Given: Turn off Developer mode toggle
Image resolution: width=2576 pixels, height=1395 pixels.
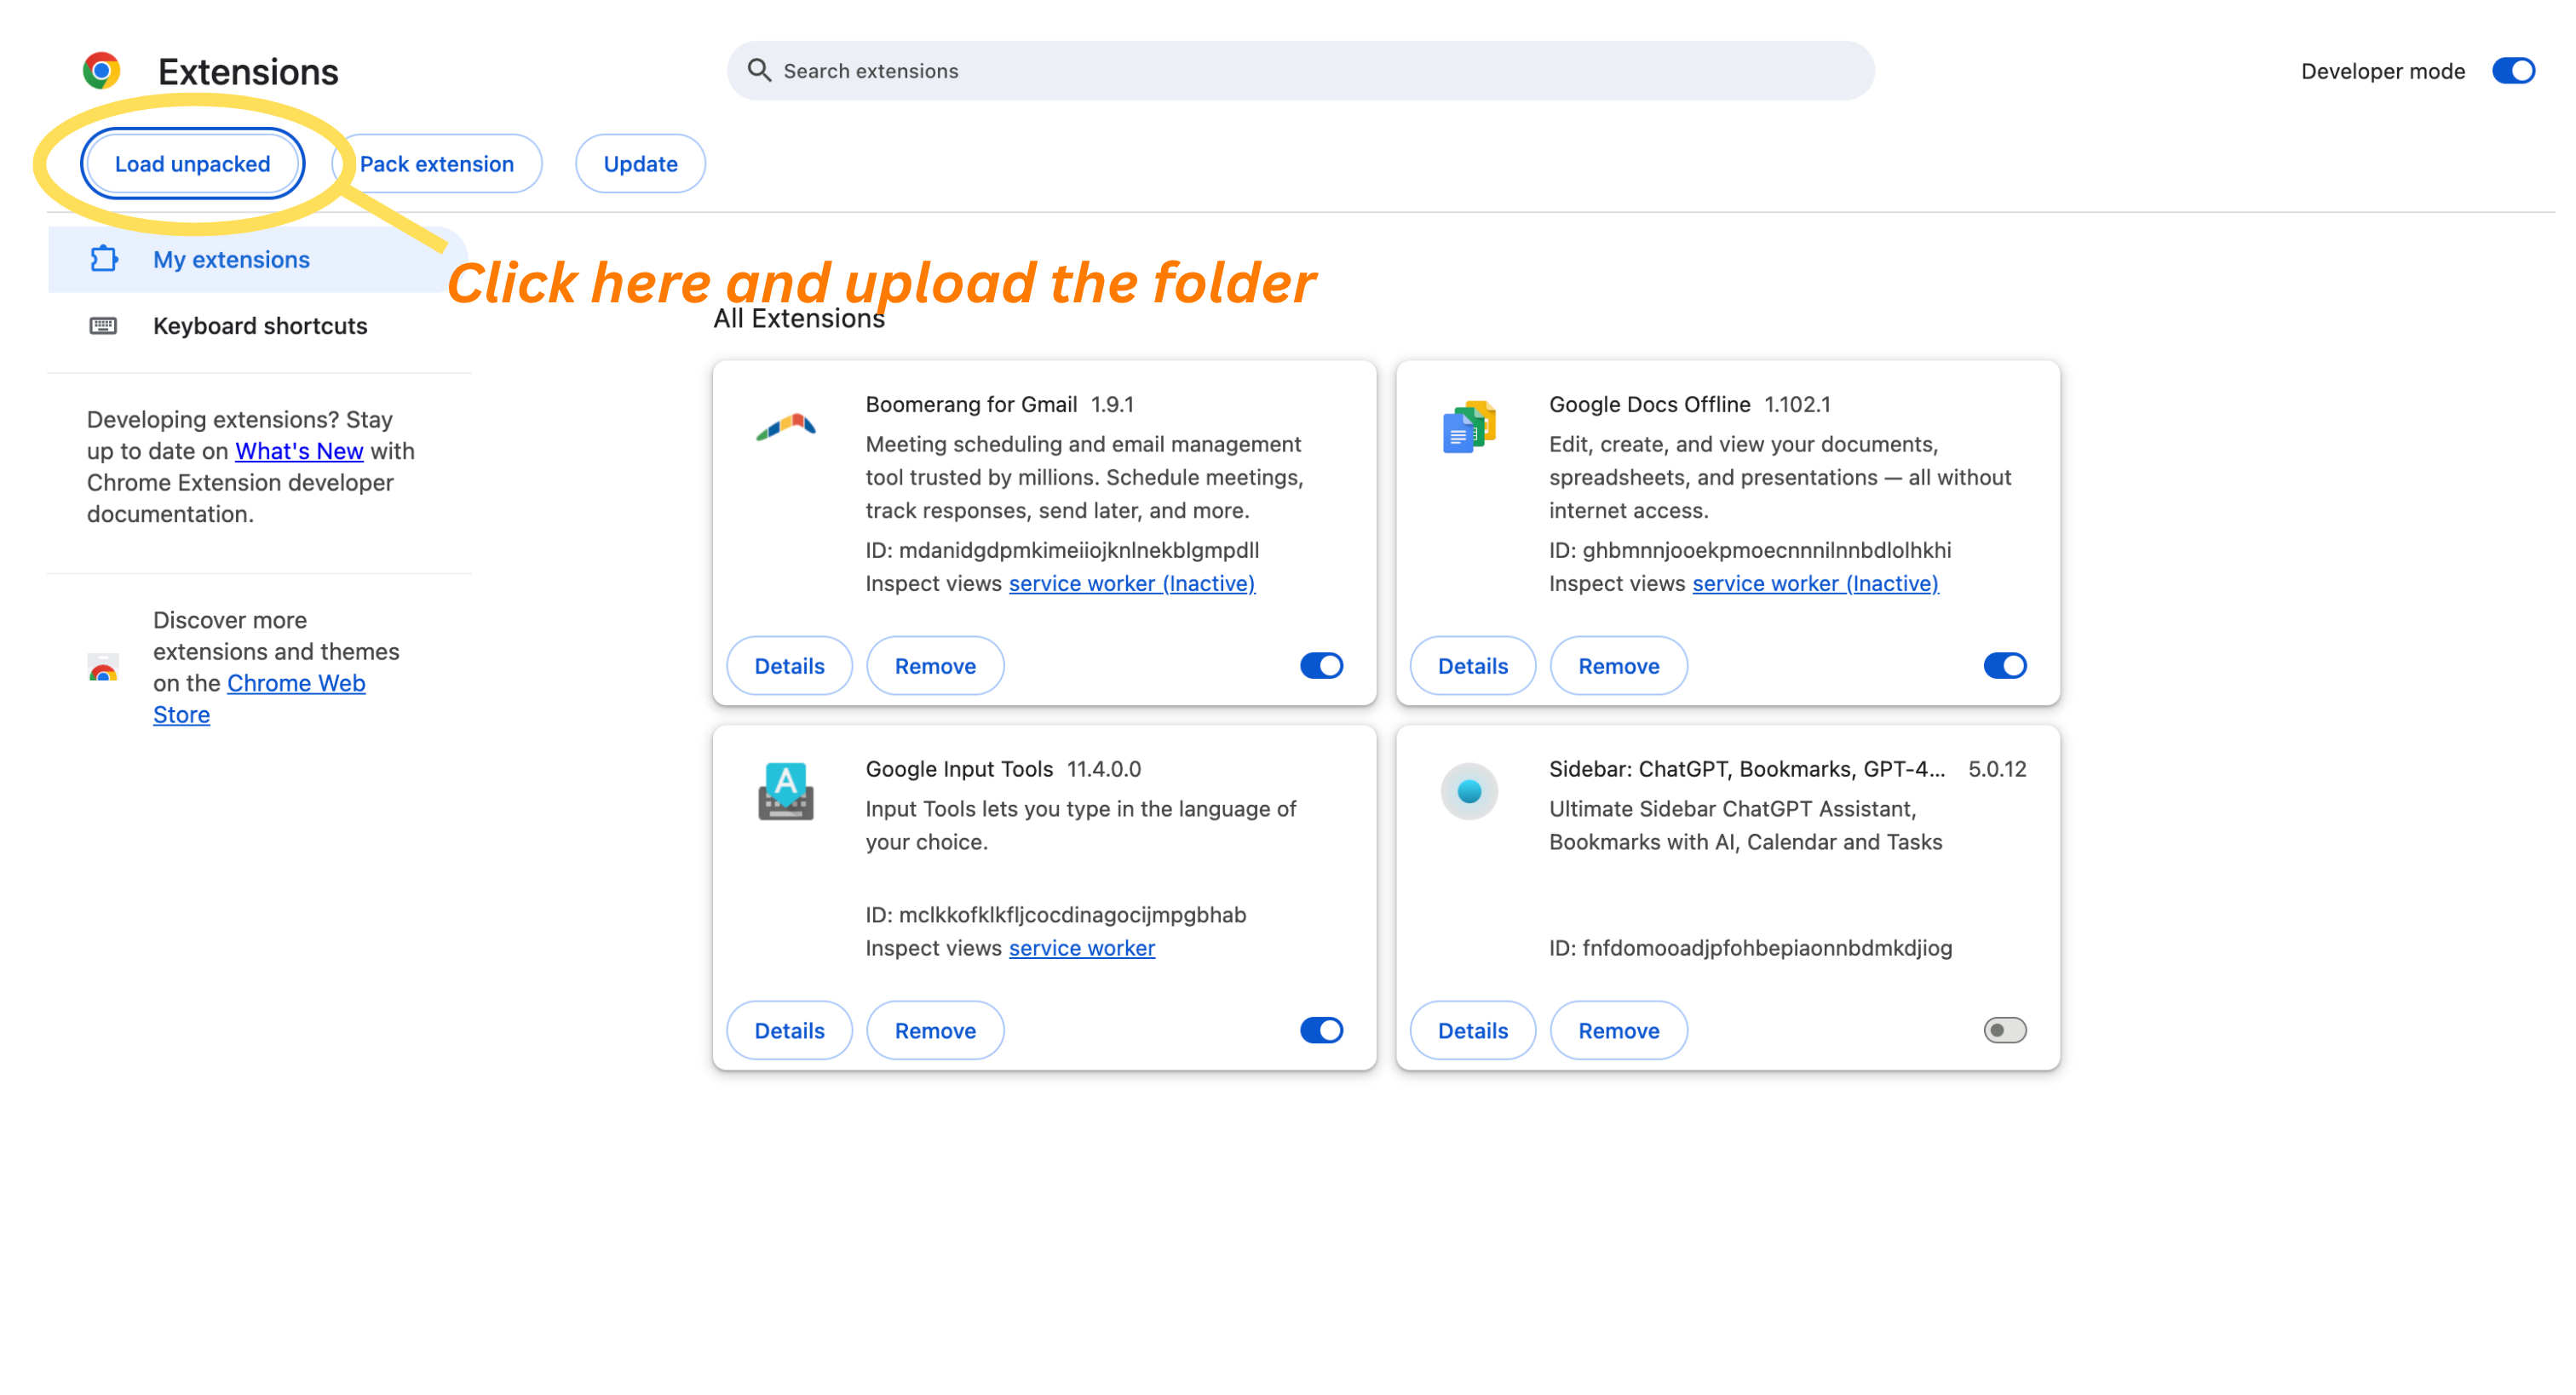Looking at the screenshot, I should point(2512,71).
